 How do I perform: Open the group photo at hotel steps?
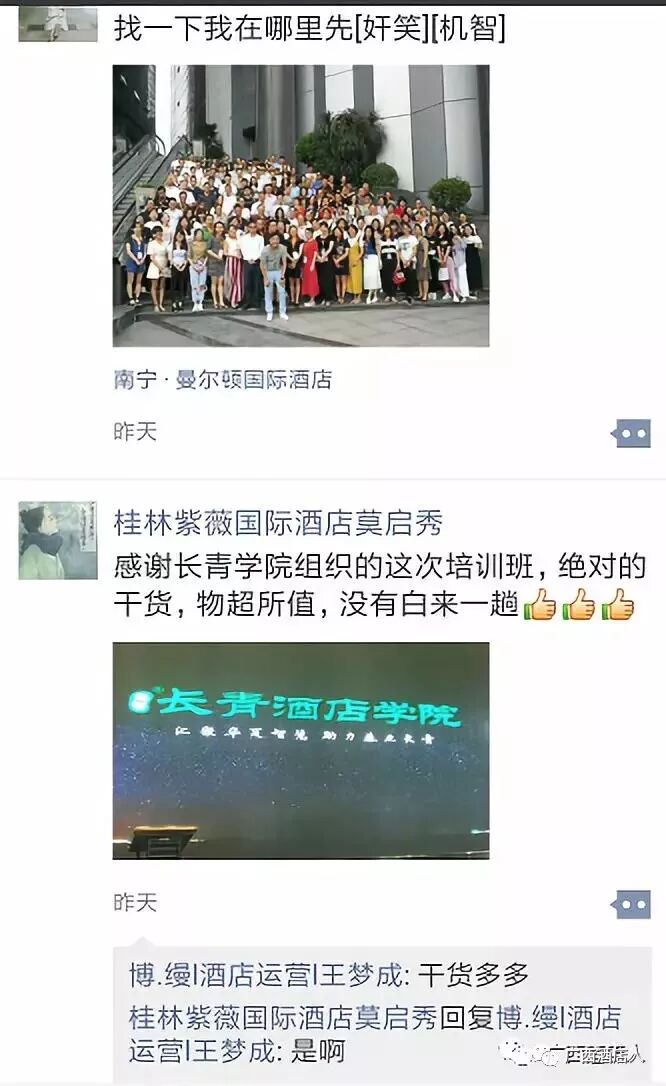(300, 205)
